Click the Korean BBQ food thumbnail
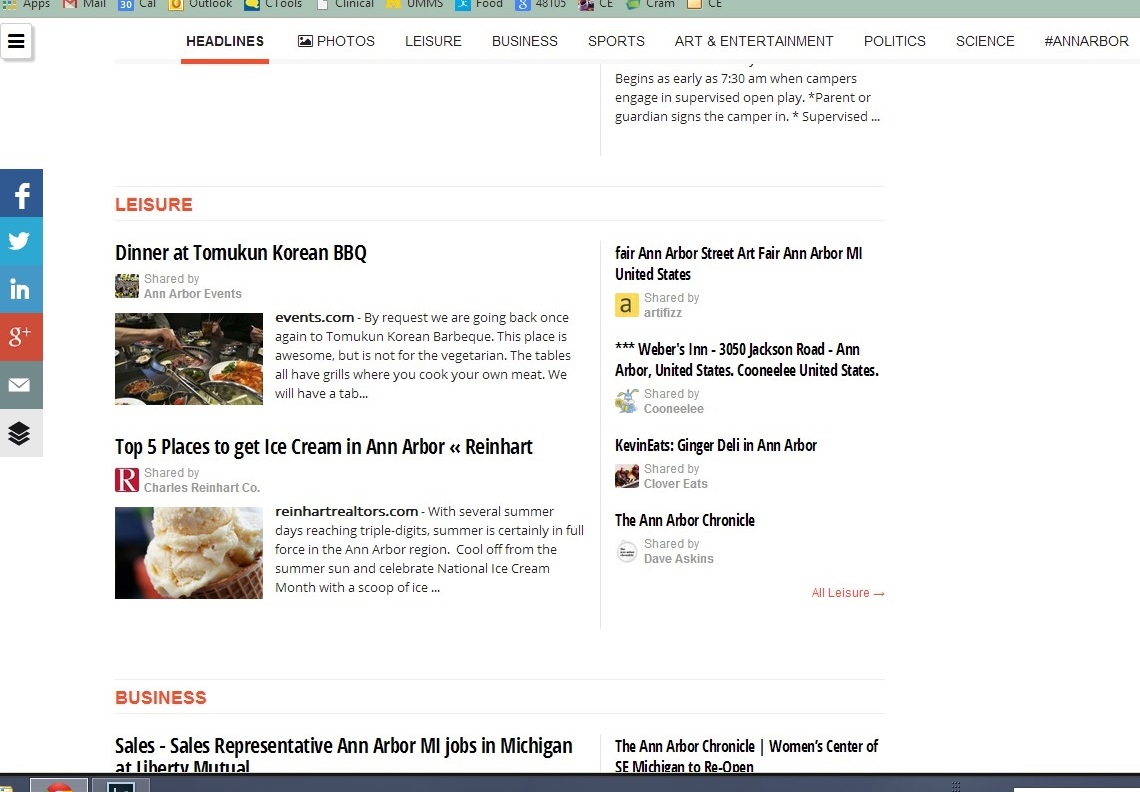The height and width of the screenshot is (792, 1140). point(189,359)
